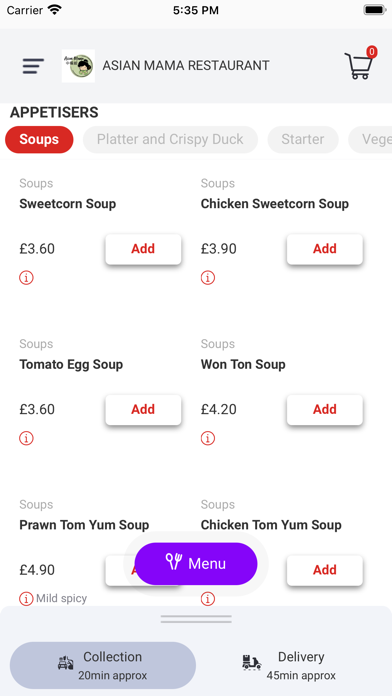Image resolution: width=392 pixels, height=696 pixels.
Task: Add Chicken Tom Yum Soup to cart
Action: tap(325, 570)
